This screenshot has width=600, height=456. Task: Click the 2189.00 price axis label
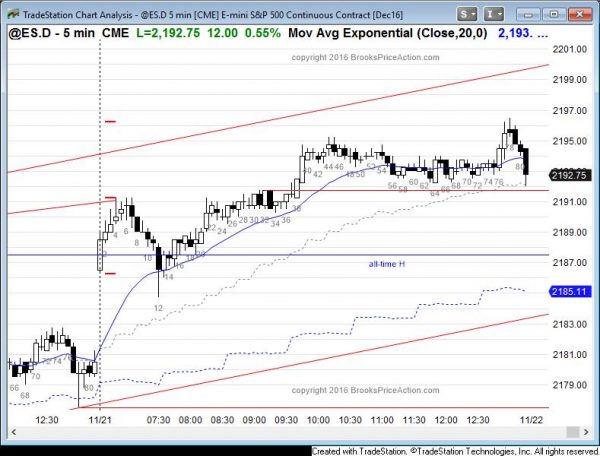(x=569, y=232)
